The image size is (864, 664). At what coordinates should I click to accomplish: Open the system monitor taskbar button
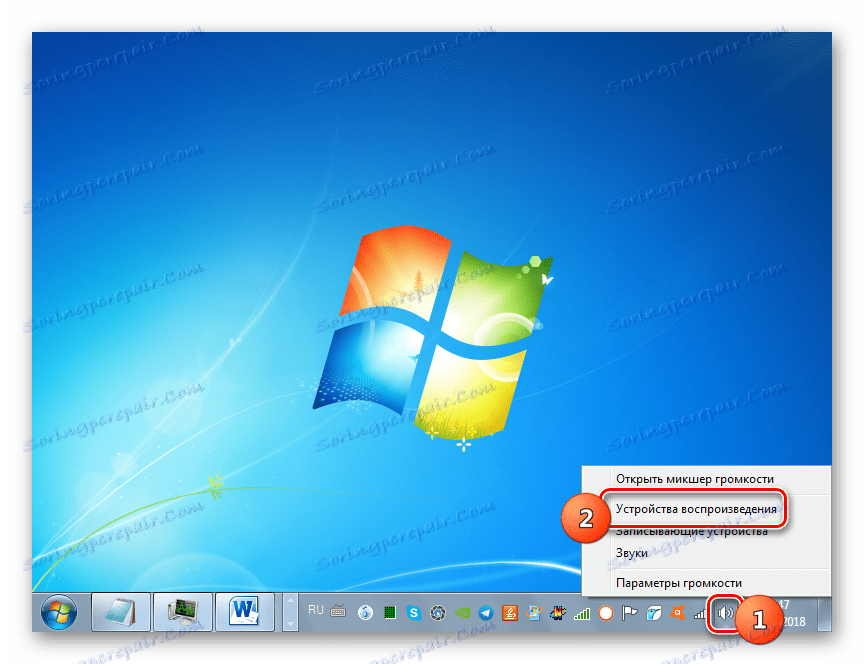click(x=183, y=612)
